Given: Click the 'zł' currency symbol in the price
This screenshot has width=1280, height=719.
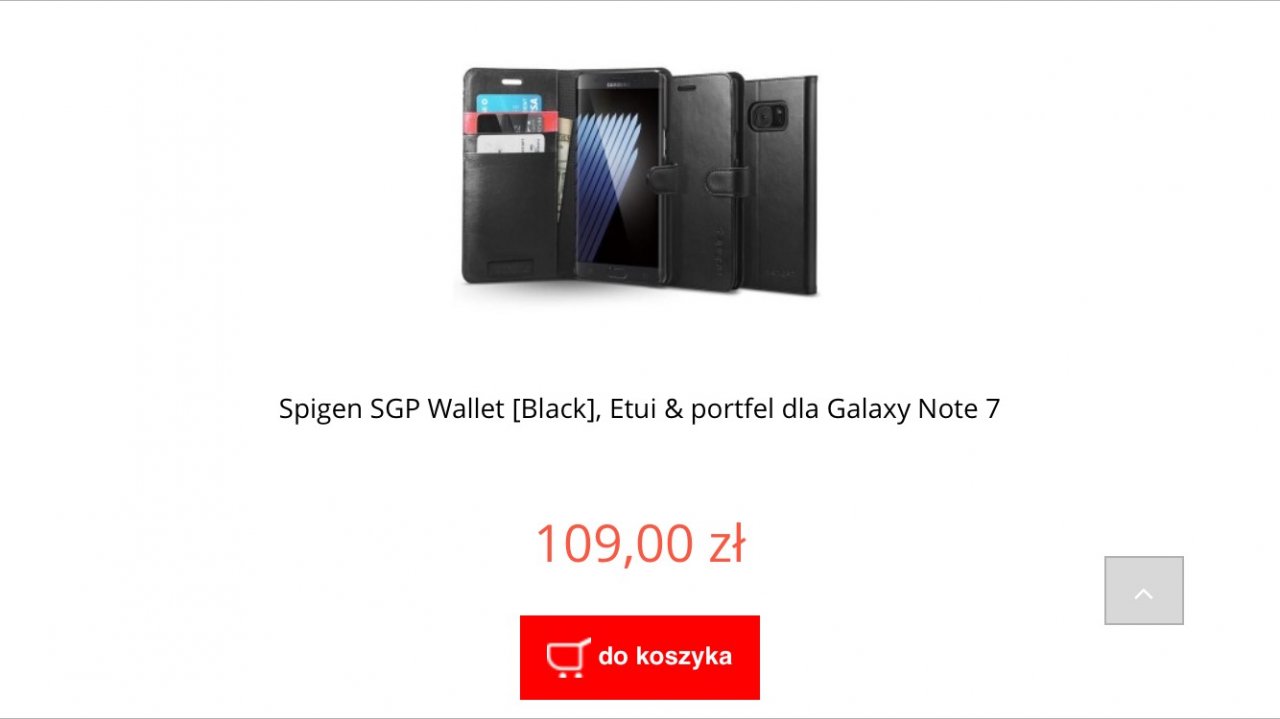Looking at the screenshot, I should 726,543.
